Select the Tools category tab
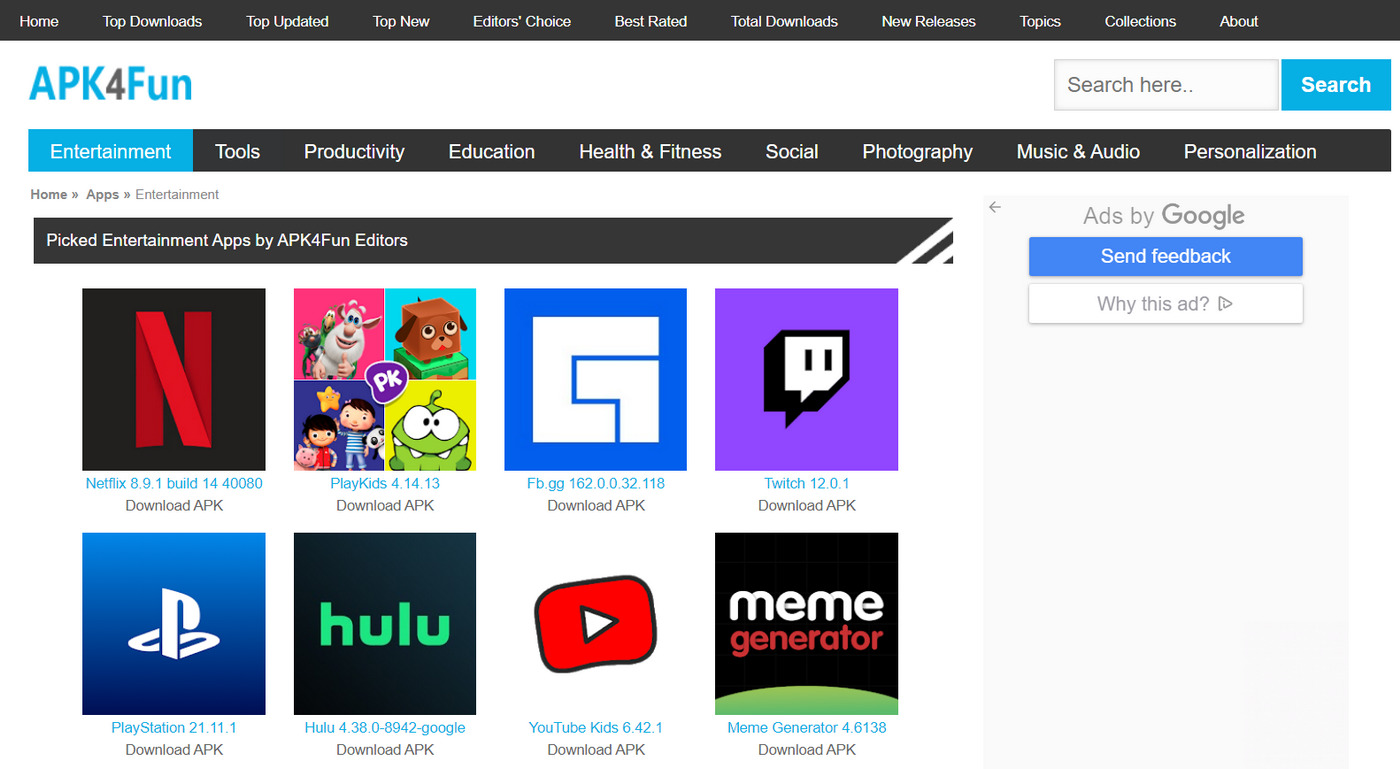This screenshot has width=1400, height=769. (x=237, y=151)
